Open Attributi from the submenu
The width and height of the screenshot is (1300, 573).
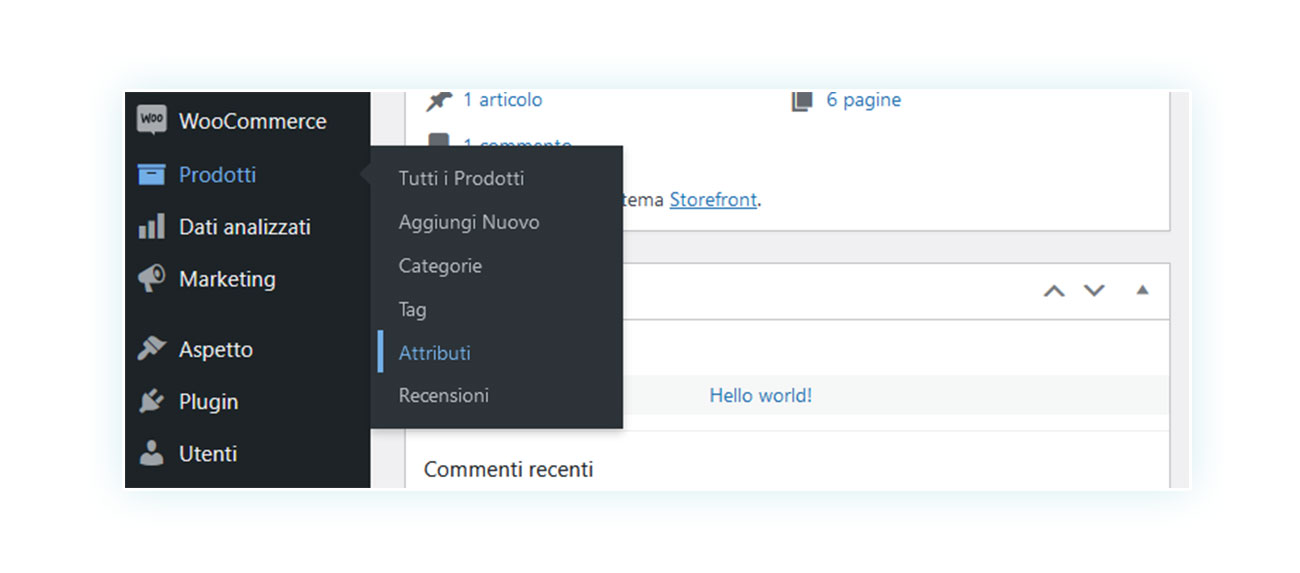tap(434, 353)
